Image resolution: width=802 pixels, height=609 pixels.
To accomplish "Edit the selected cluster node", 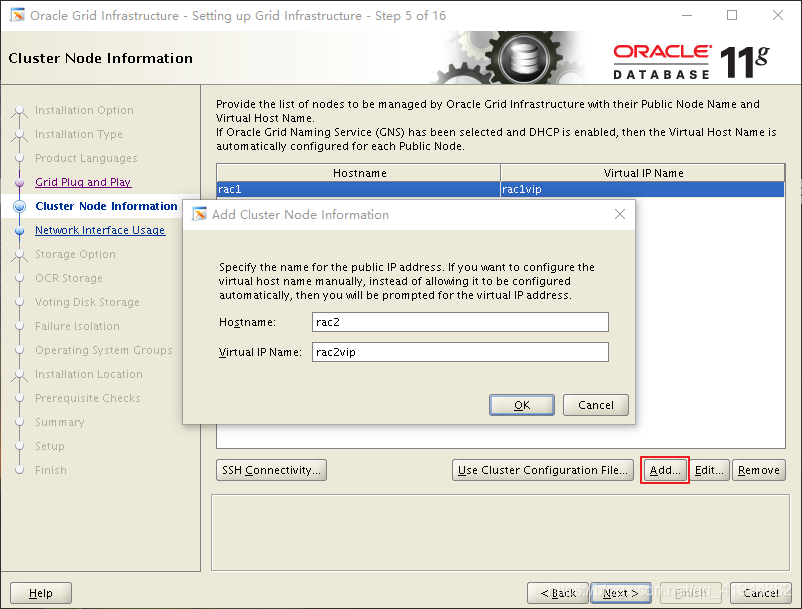I will [709, 470].
